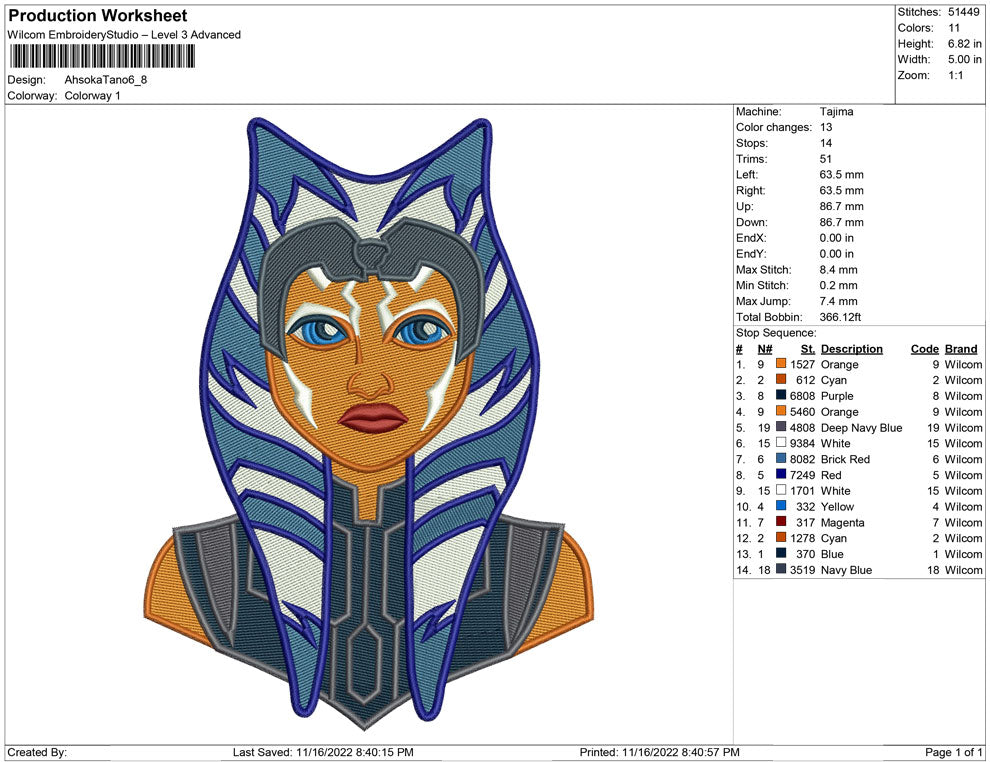This screenshot has width=990, height=762.
Task: Click the Colors value 11
Action: [953, 28]
